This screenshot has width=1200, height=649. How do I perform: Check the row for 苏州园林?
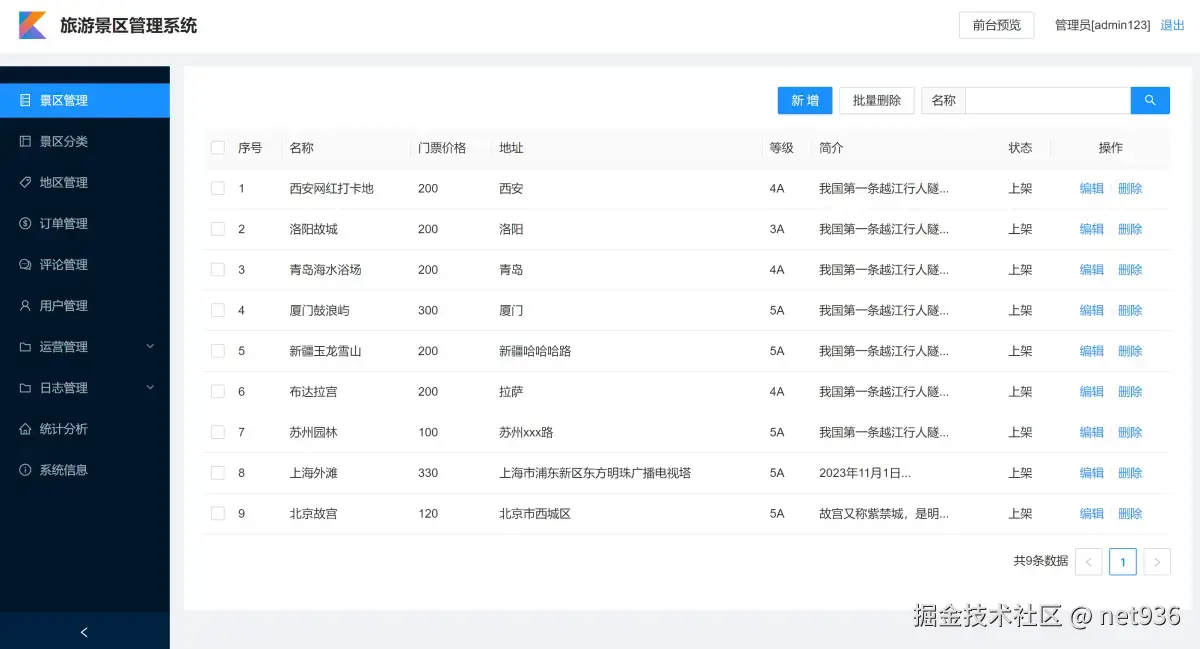pyautogui.click(x=218, y=432)
